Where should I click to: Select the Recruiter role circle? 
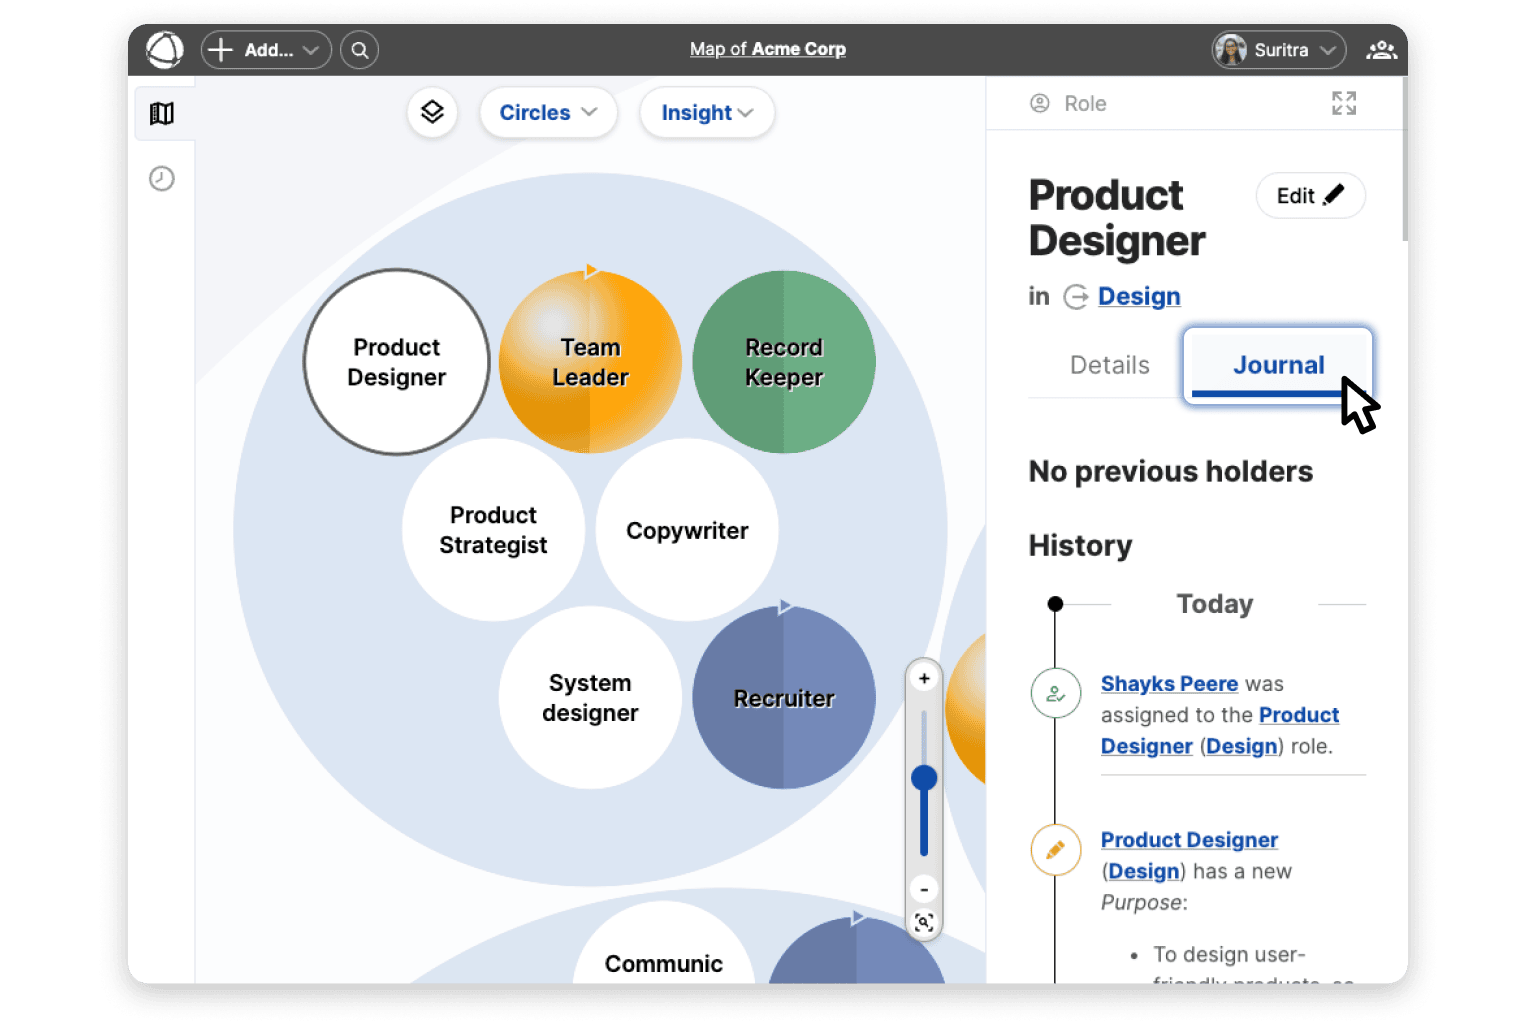(784, 697)
